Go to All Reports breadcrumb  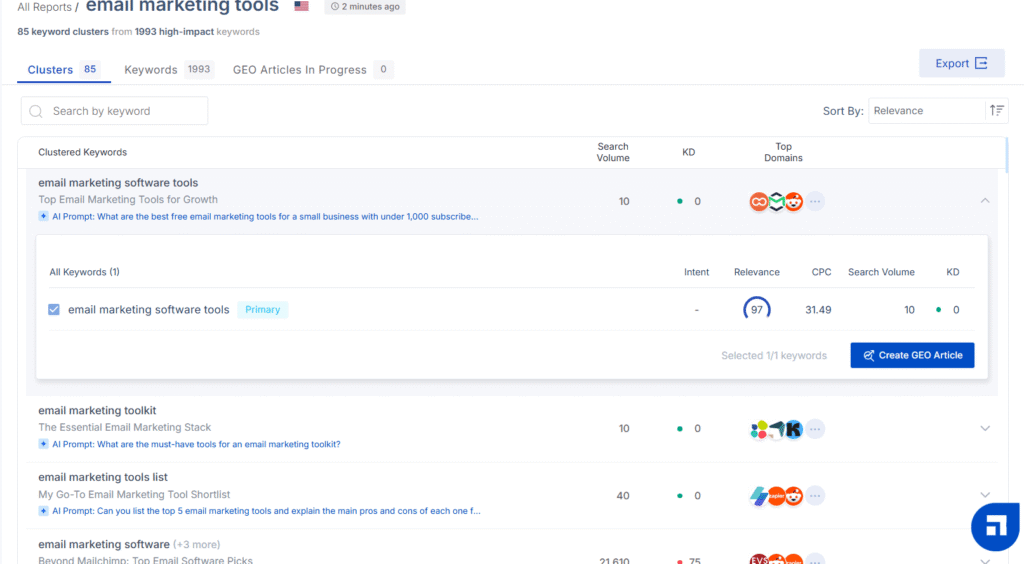click(44, 7)
